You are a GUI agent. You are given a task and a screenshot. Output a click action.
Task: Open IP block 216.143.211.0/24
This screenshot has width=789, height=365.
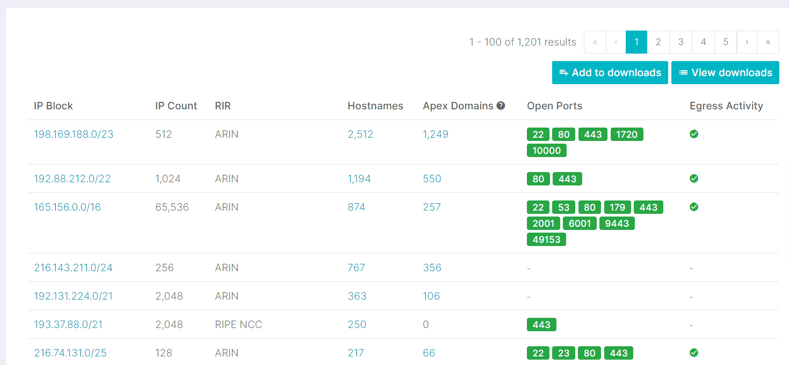73,267
